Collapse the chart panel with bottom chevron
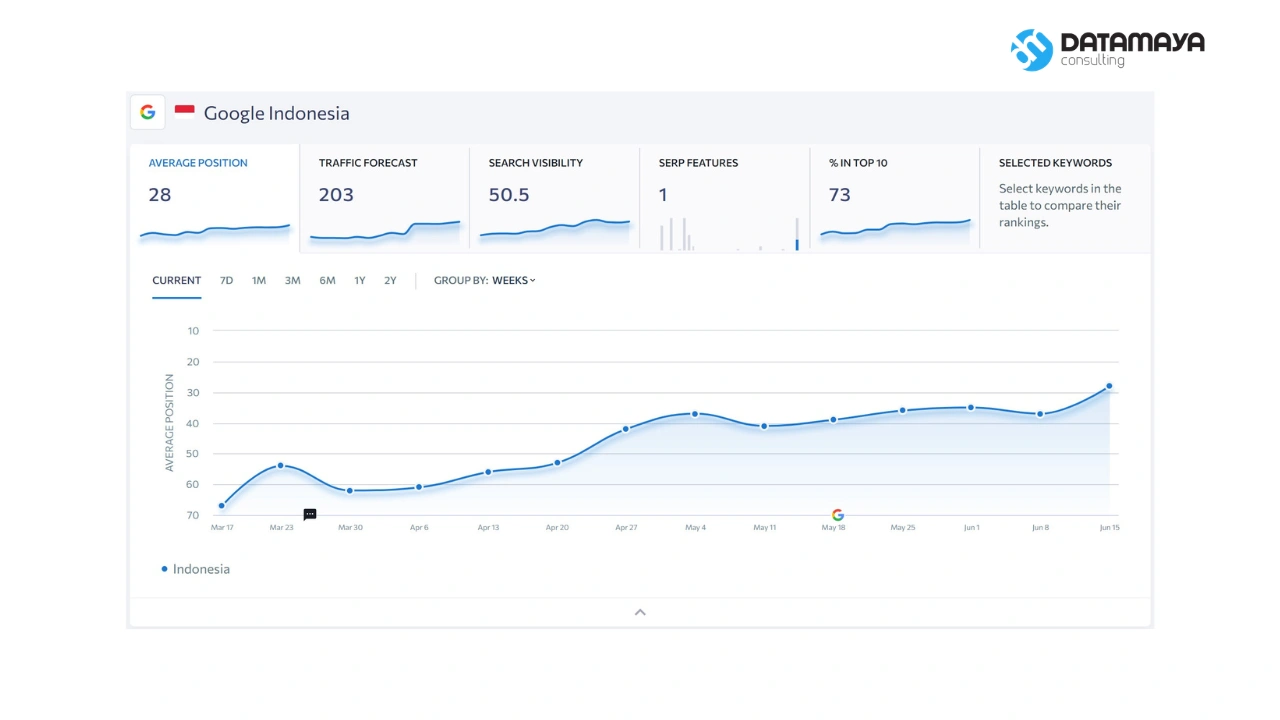Image resolution: width=1280 pixels, height=720 pixels. [x=640, y=612]
